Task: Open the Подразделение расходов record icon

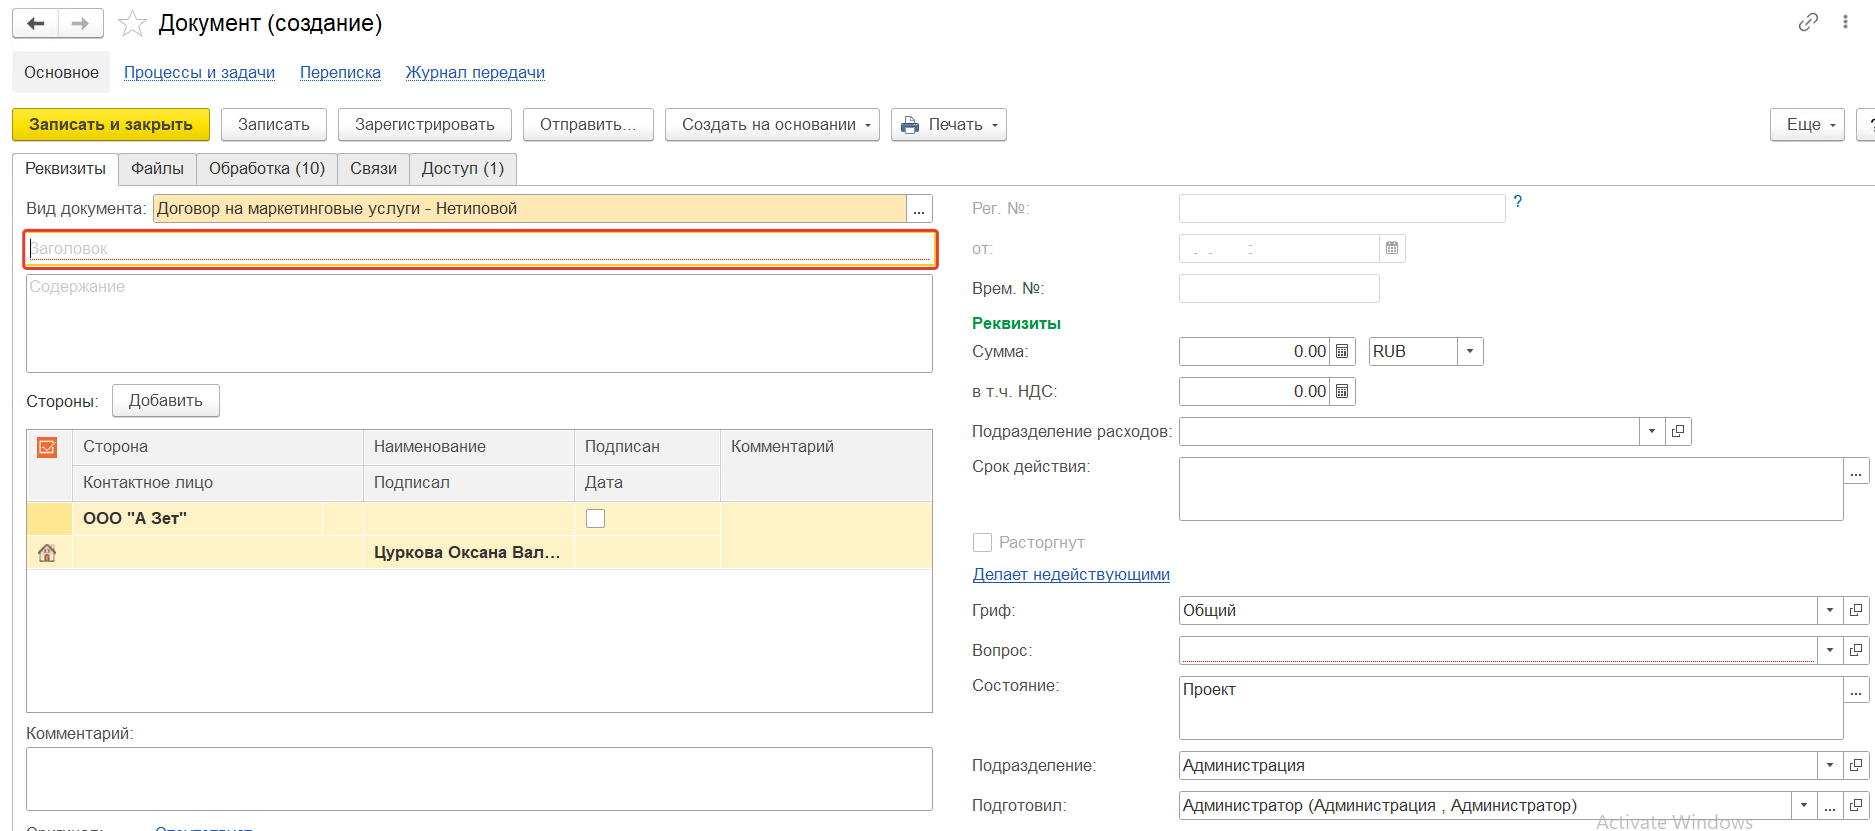Action: tap(1678, 432)
